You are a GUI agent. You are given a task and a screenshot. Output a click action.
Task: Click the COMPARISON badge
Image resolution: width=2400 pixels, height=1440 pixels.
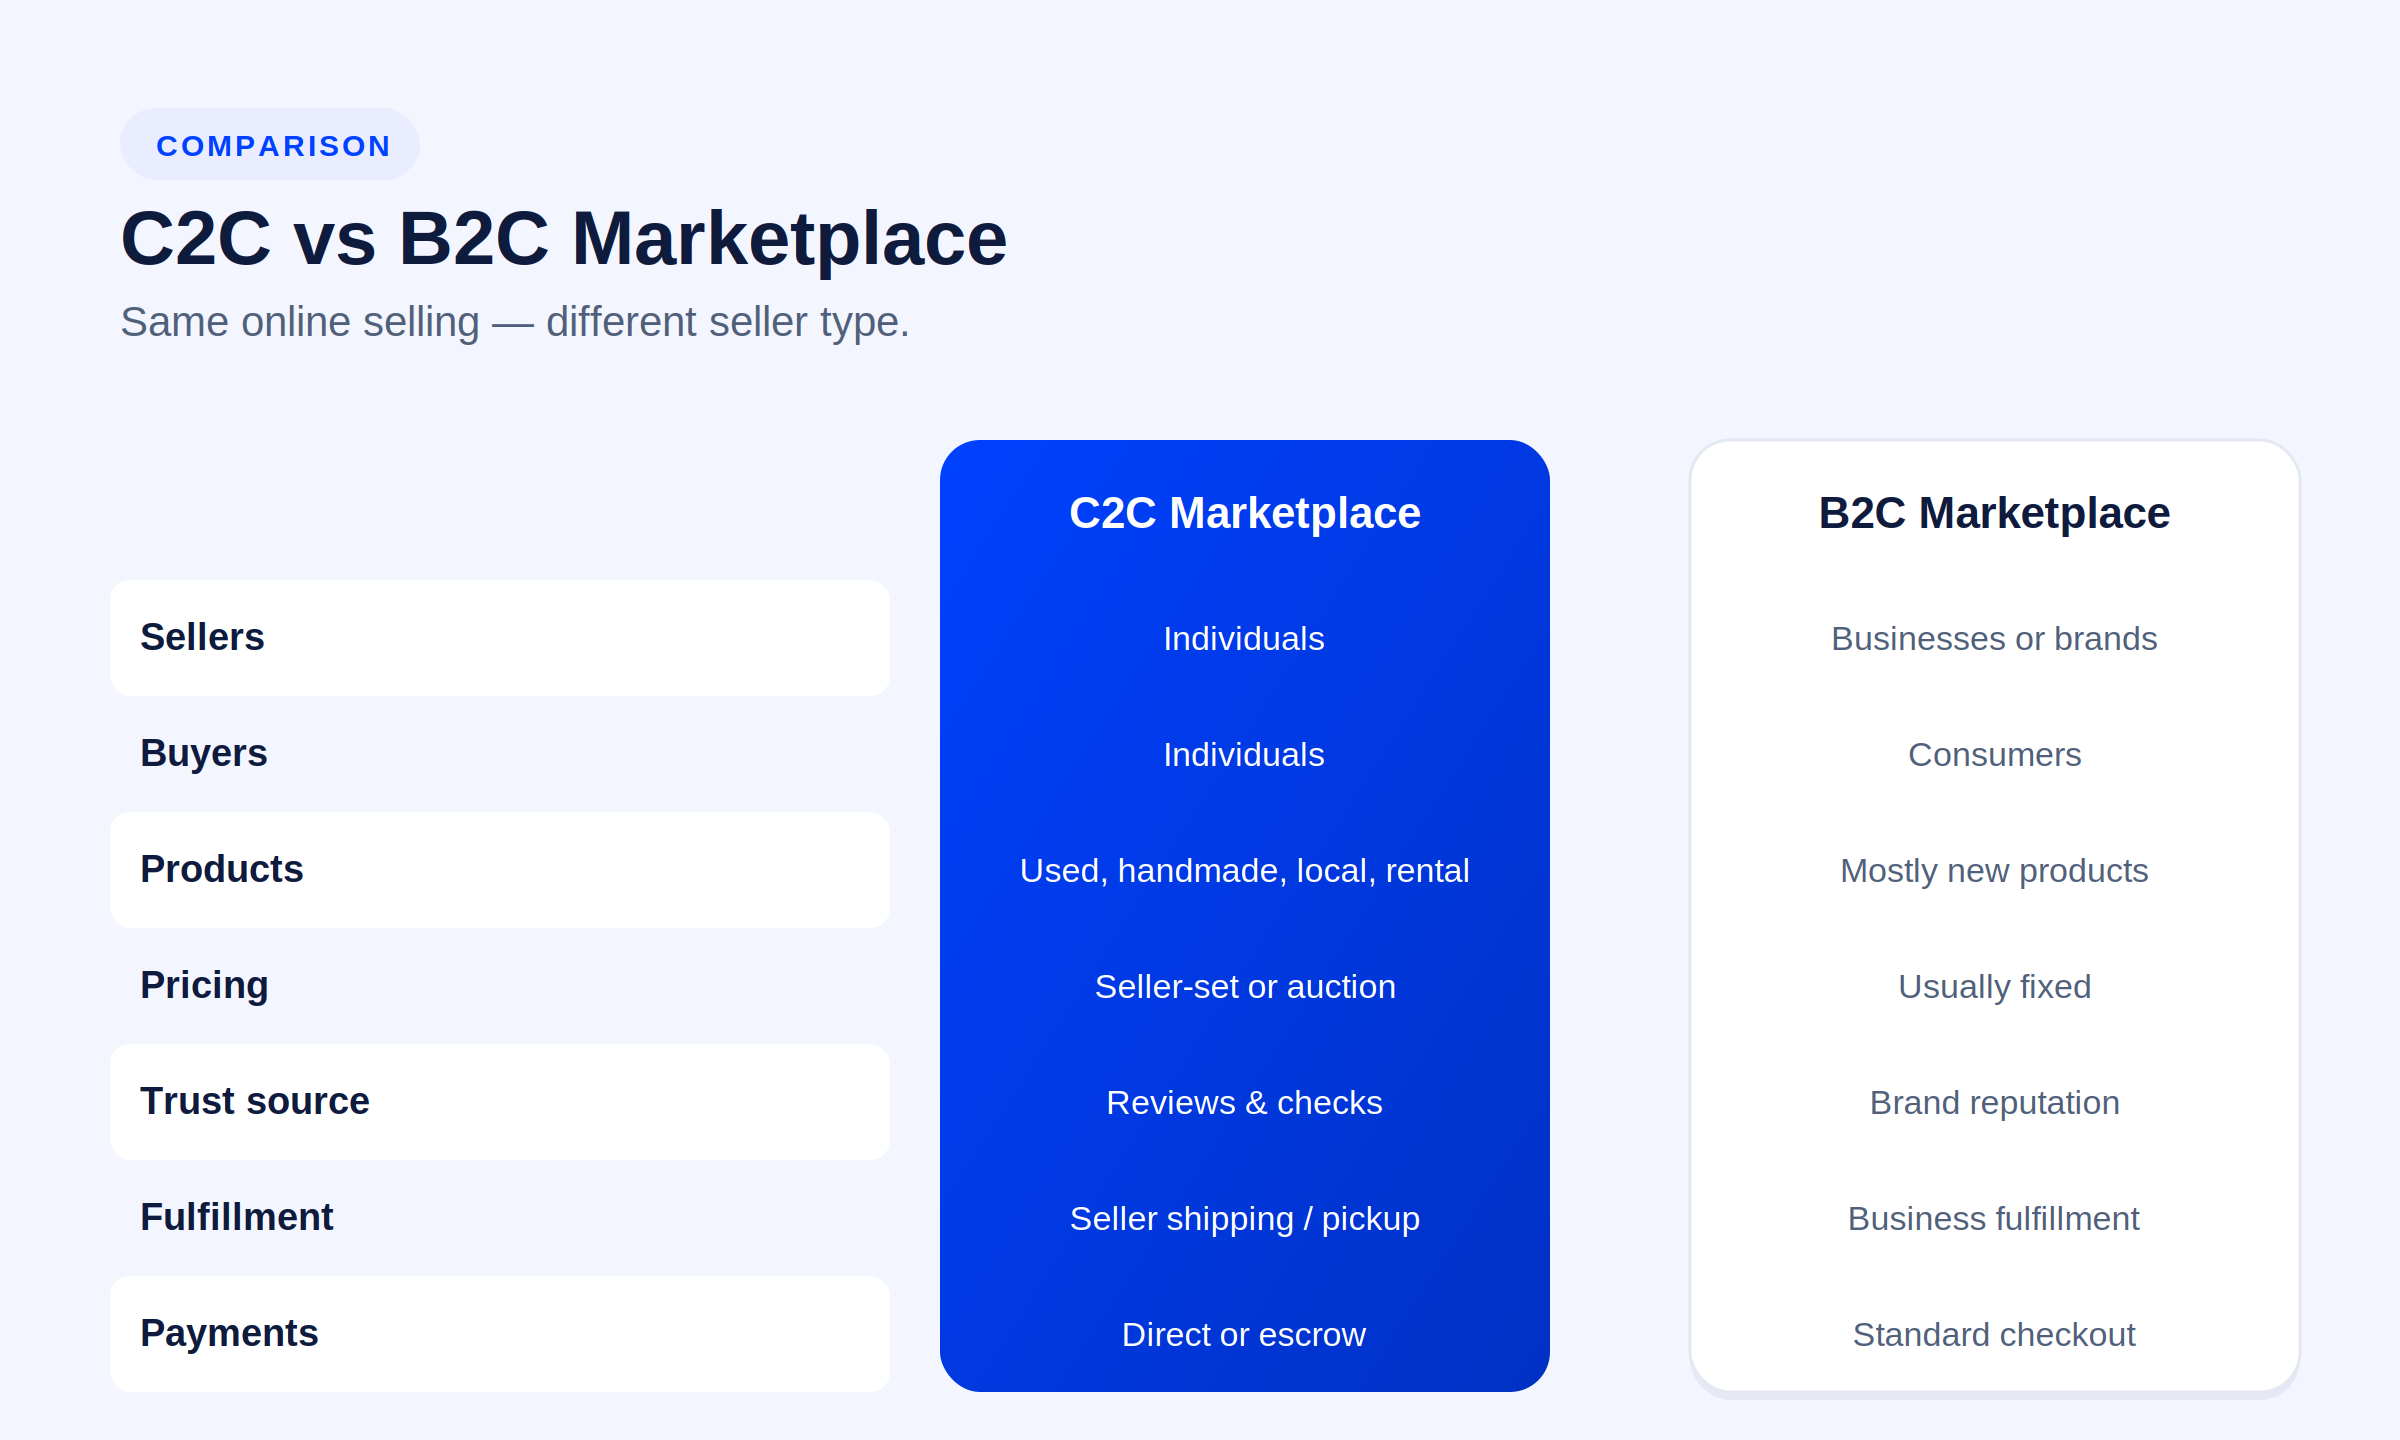click(270, 145)
